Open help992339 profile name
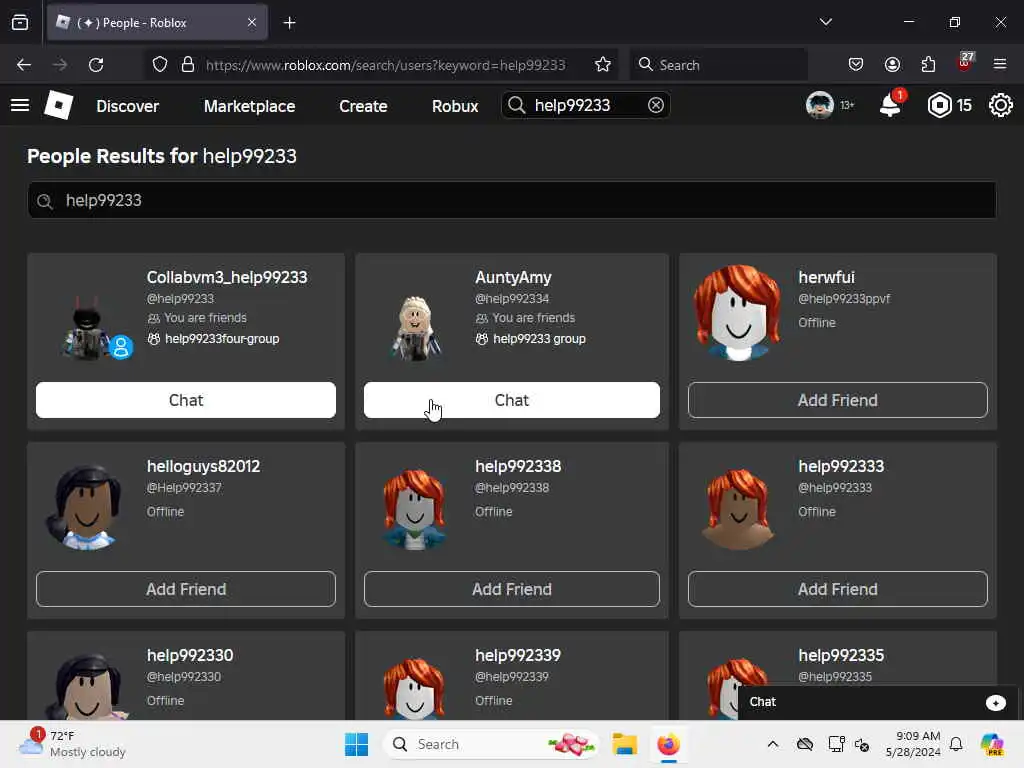The width and height of the screenshot is (1024, 768). point(518,656)
